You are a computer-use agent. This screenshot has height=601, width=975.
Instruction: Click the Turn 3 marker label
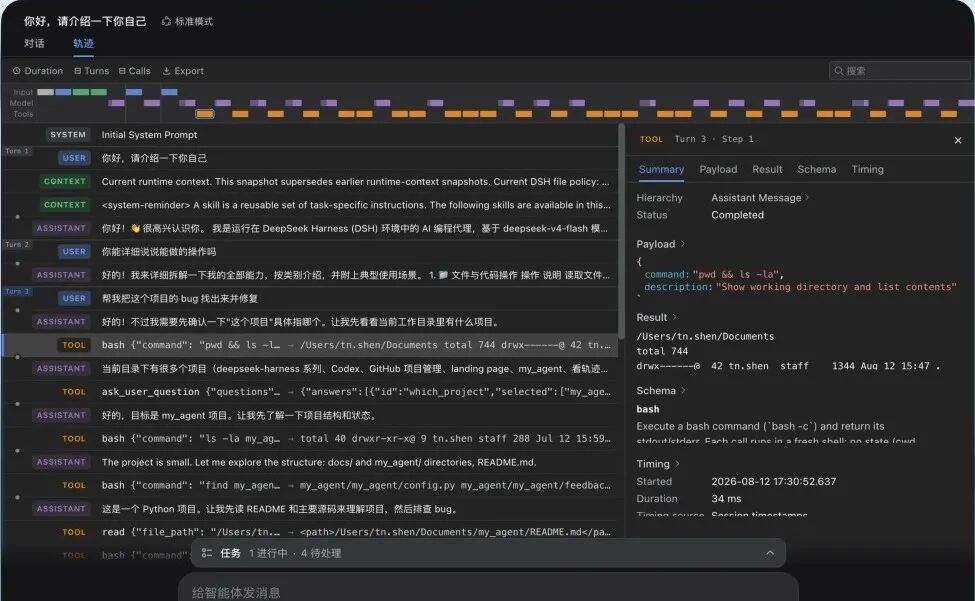pyautogui.click(x=17, y=291)
